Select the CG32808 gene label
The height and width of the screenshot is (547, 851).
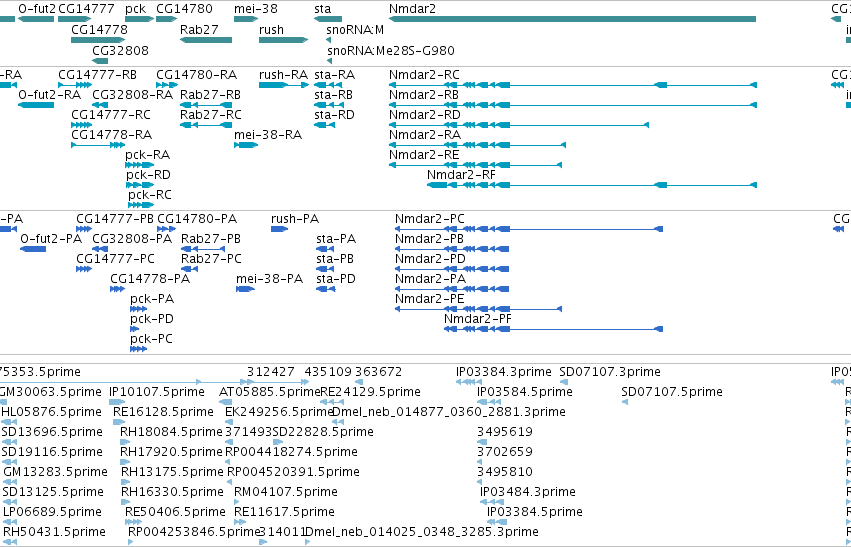120,50
